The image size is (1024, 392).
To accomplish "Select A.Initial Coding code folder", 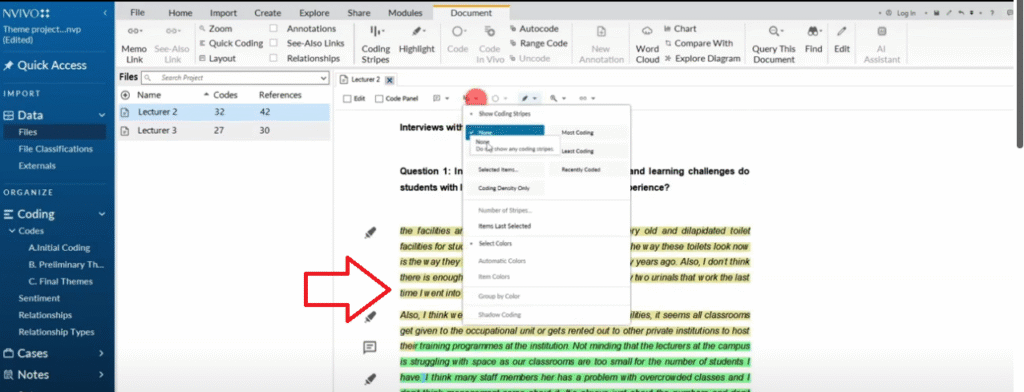I will (x=59, y=248).
